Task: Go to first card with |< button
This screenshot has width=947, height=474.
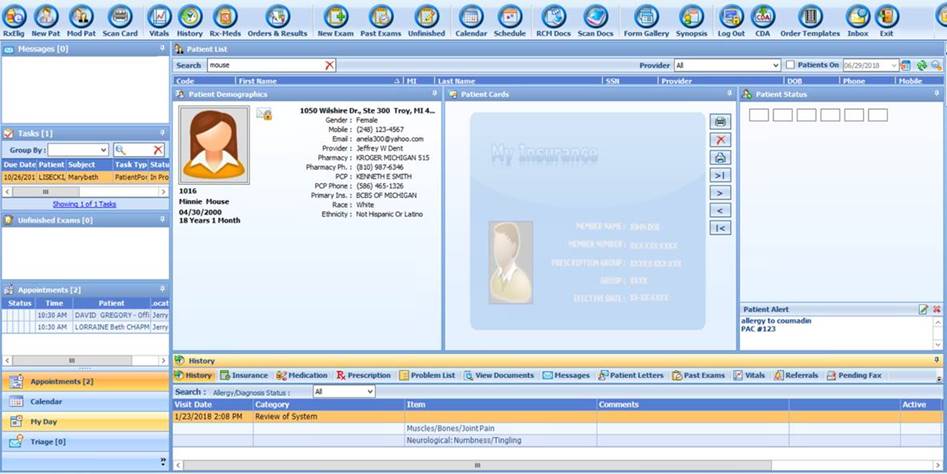Action: (720, 228)
